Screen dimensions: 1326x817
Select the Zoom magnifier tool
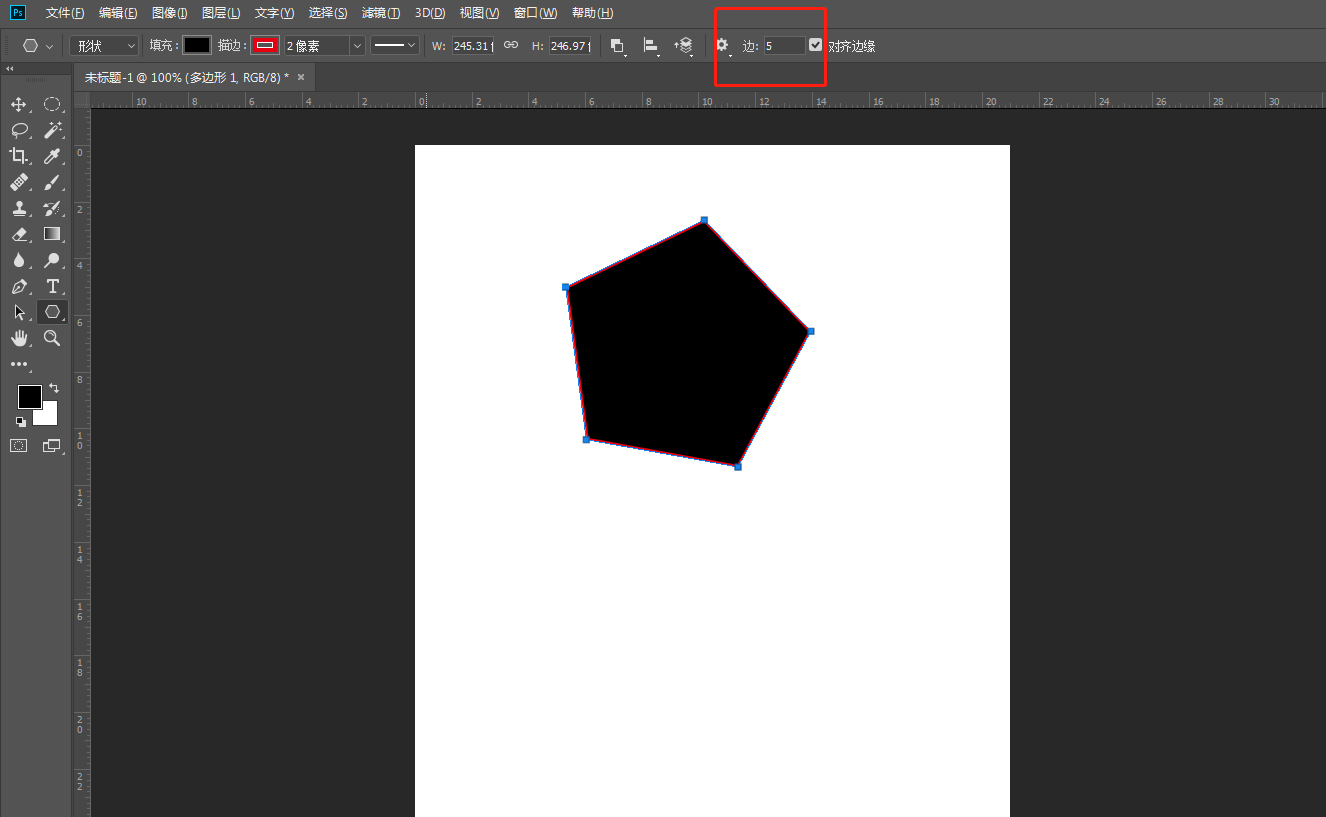coord(52,339)
